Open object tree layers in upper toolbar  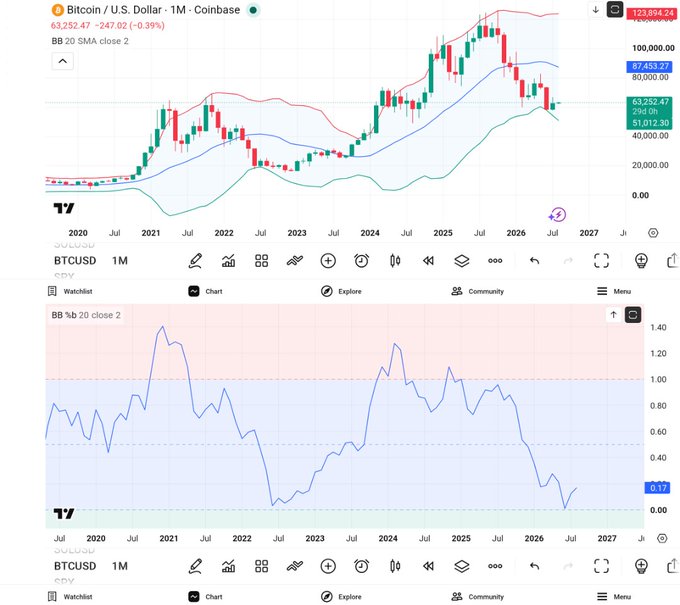pyautogui.click(x=462, y=261)
